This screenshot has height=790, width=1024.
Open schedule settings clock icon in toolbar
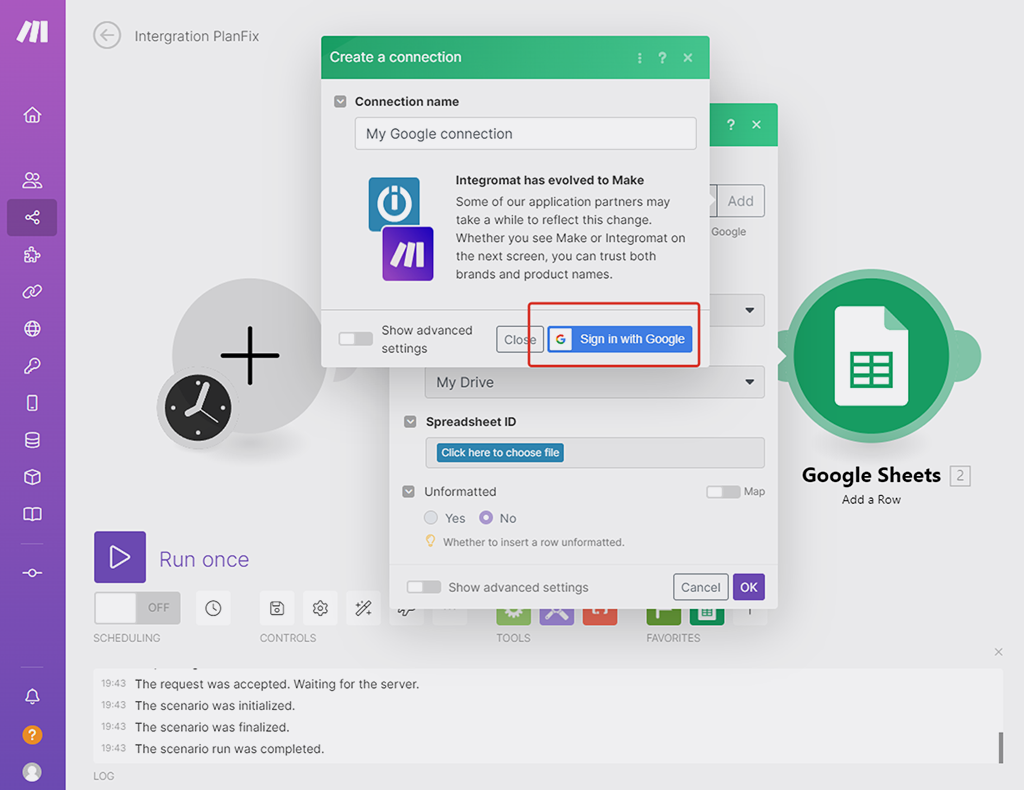213,608
